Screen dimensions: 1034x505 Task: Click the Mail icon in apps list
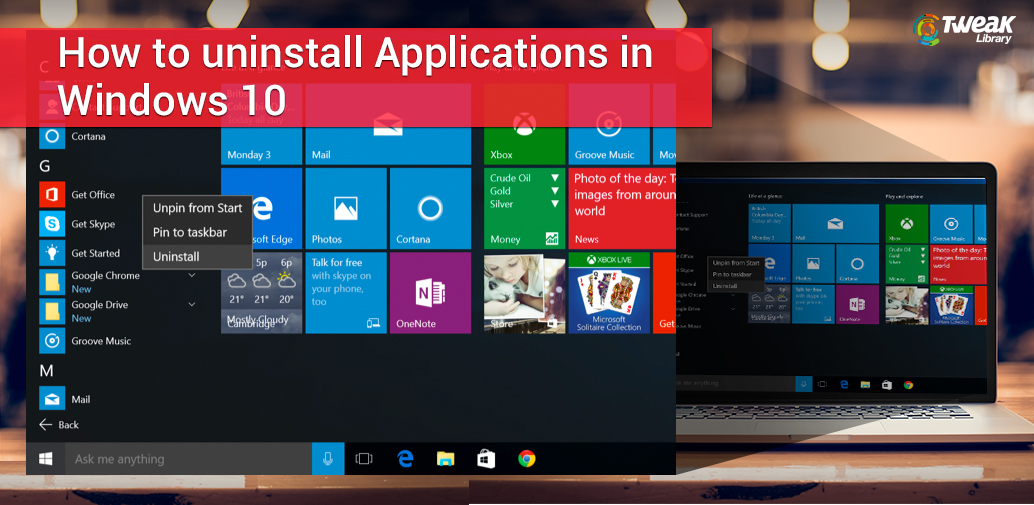(52, 399)
